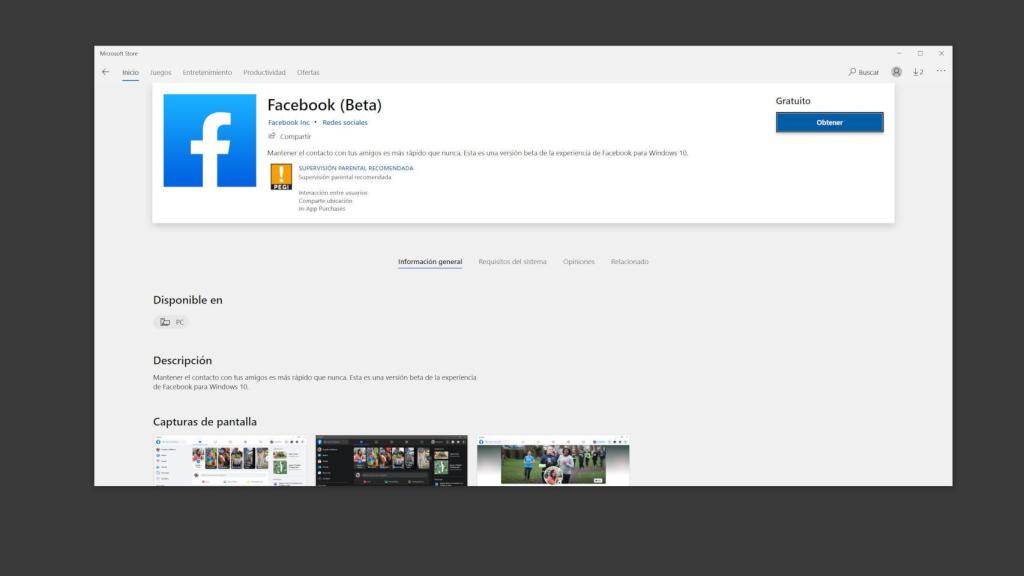Open the Opiniones tab
Screen dimensions: 1024x576
(578, 261)
